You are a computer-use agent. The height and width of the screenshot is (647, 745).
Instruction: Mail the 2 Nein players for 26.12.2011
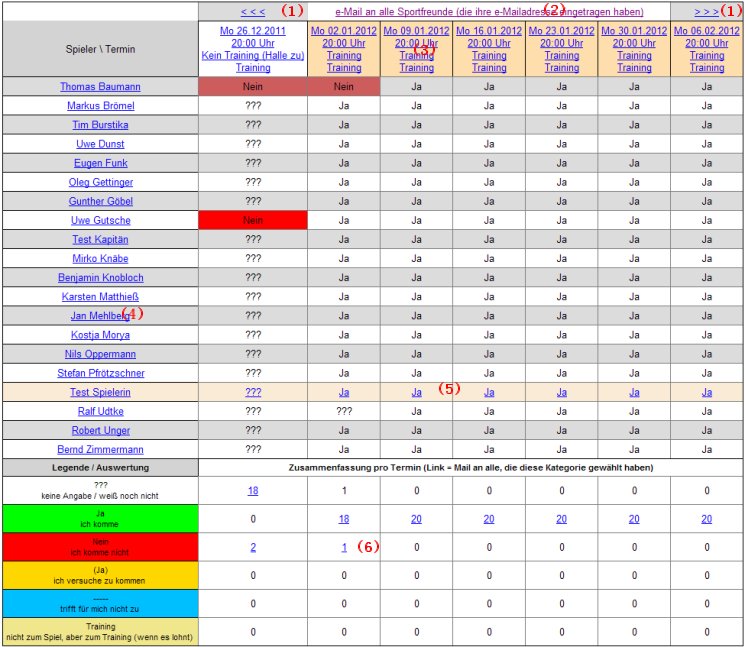253,547
